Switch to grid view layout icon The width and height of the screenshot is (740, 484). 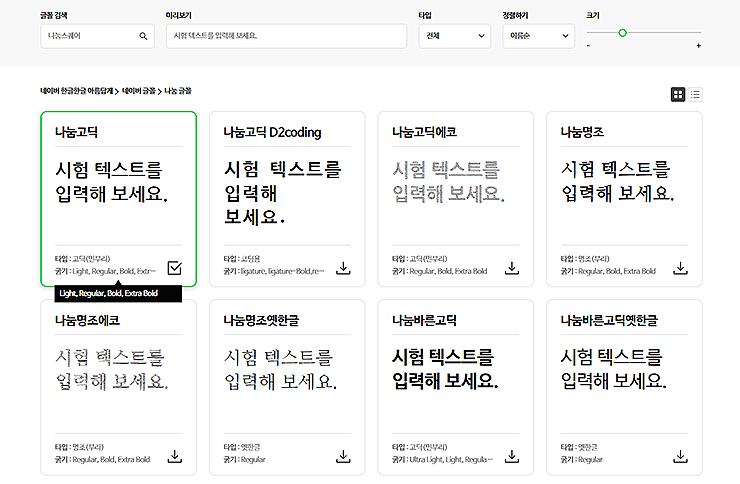click(x=678, y=94)
